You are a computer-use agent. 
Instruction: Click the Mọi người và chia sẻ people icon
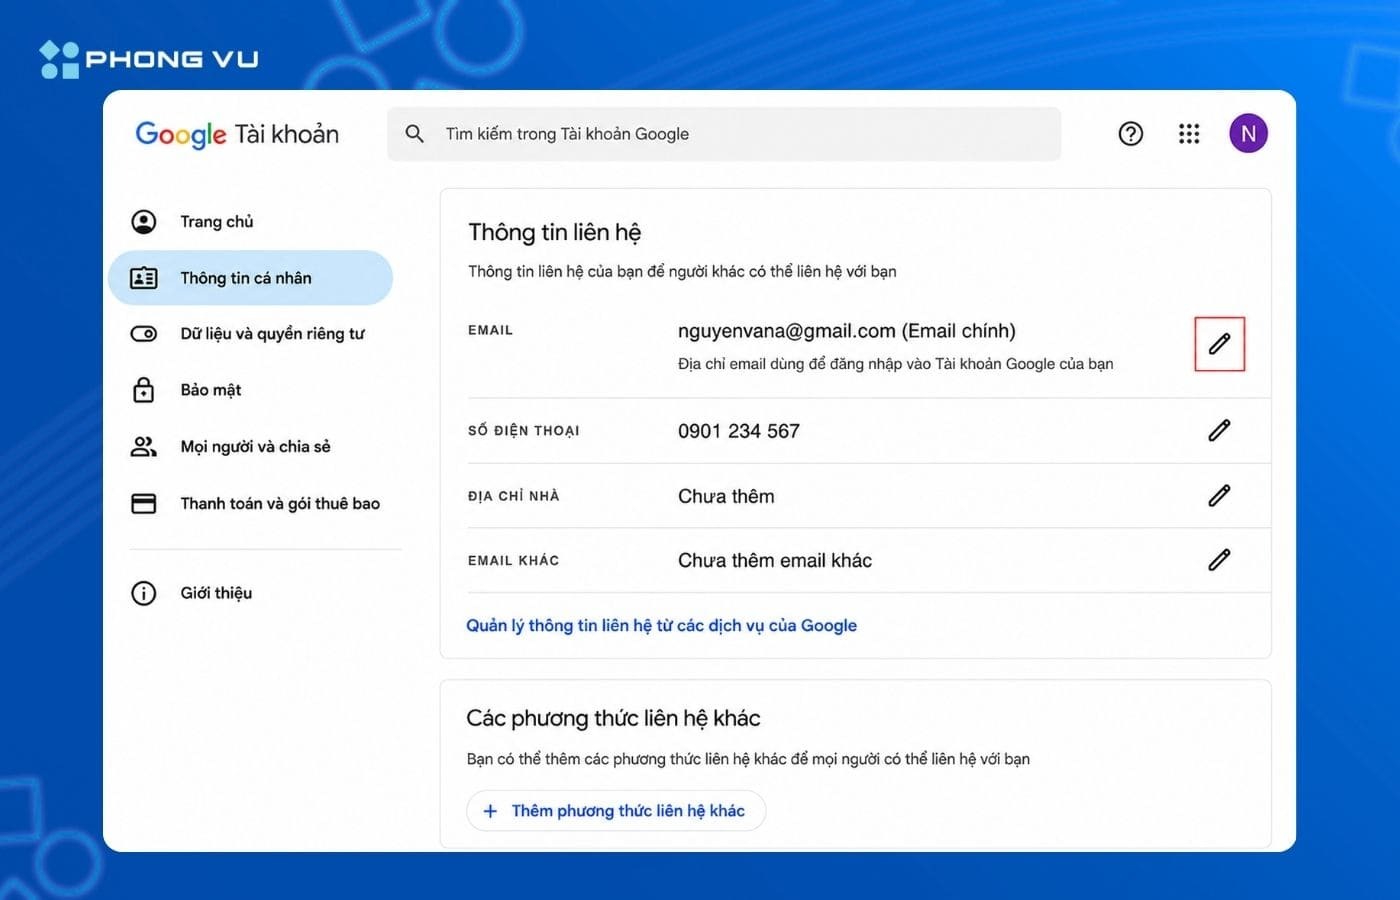tap(144, 446)
